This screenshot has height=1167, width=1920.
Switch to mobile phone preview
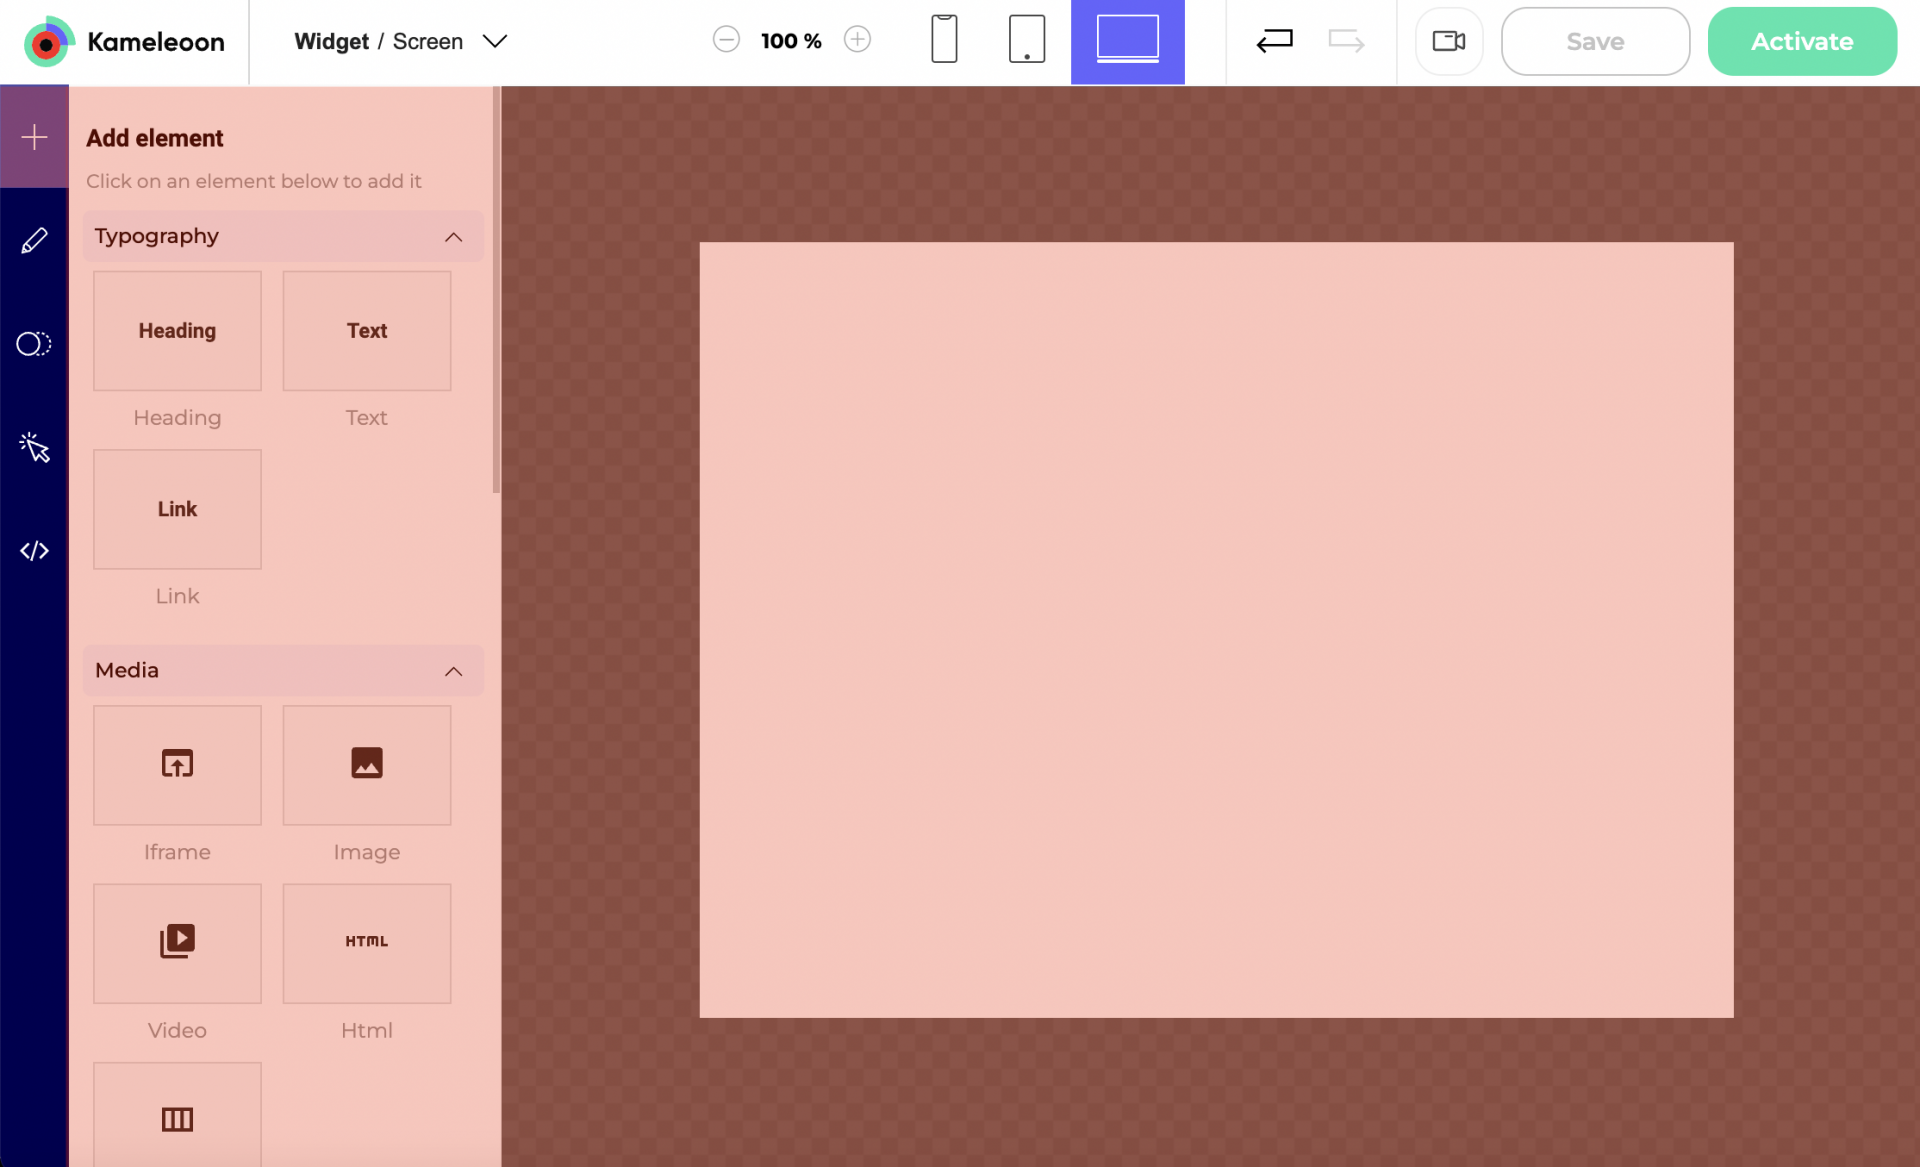[x=944, y=40]
